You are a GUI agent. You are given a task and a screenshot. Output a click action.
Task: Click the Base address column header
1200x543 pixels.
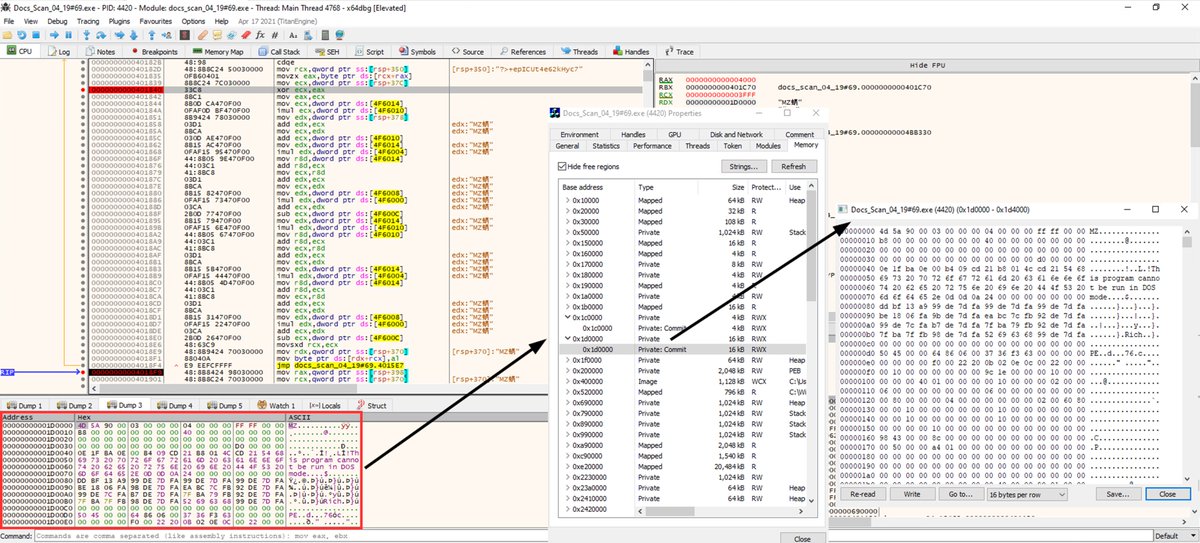coord(596,187)
